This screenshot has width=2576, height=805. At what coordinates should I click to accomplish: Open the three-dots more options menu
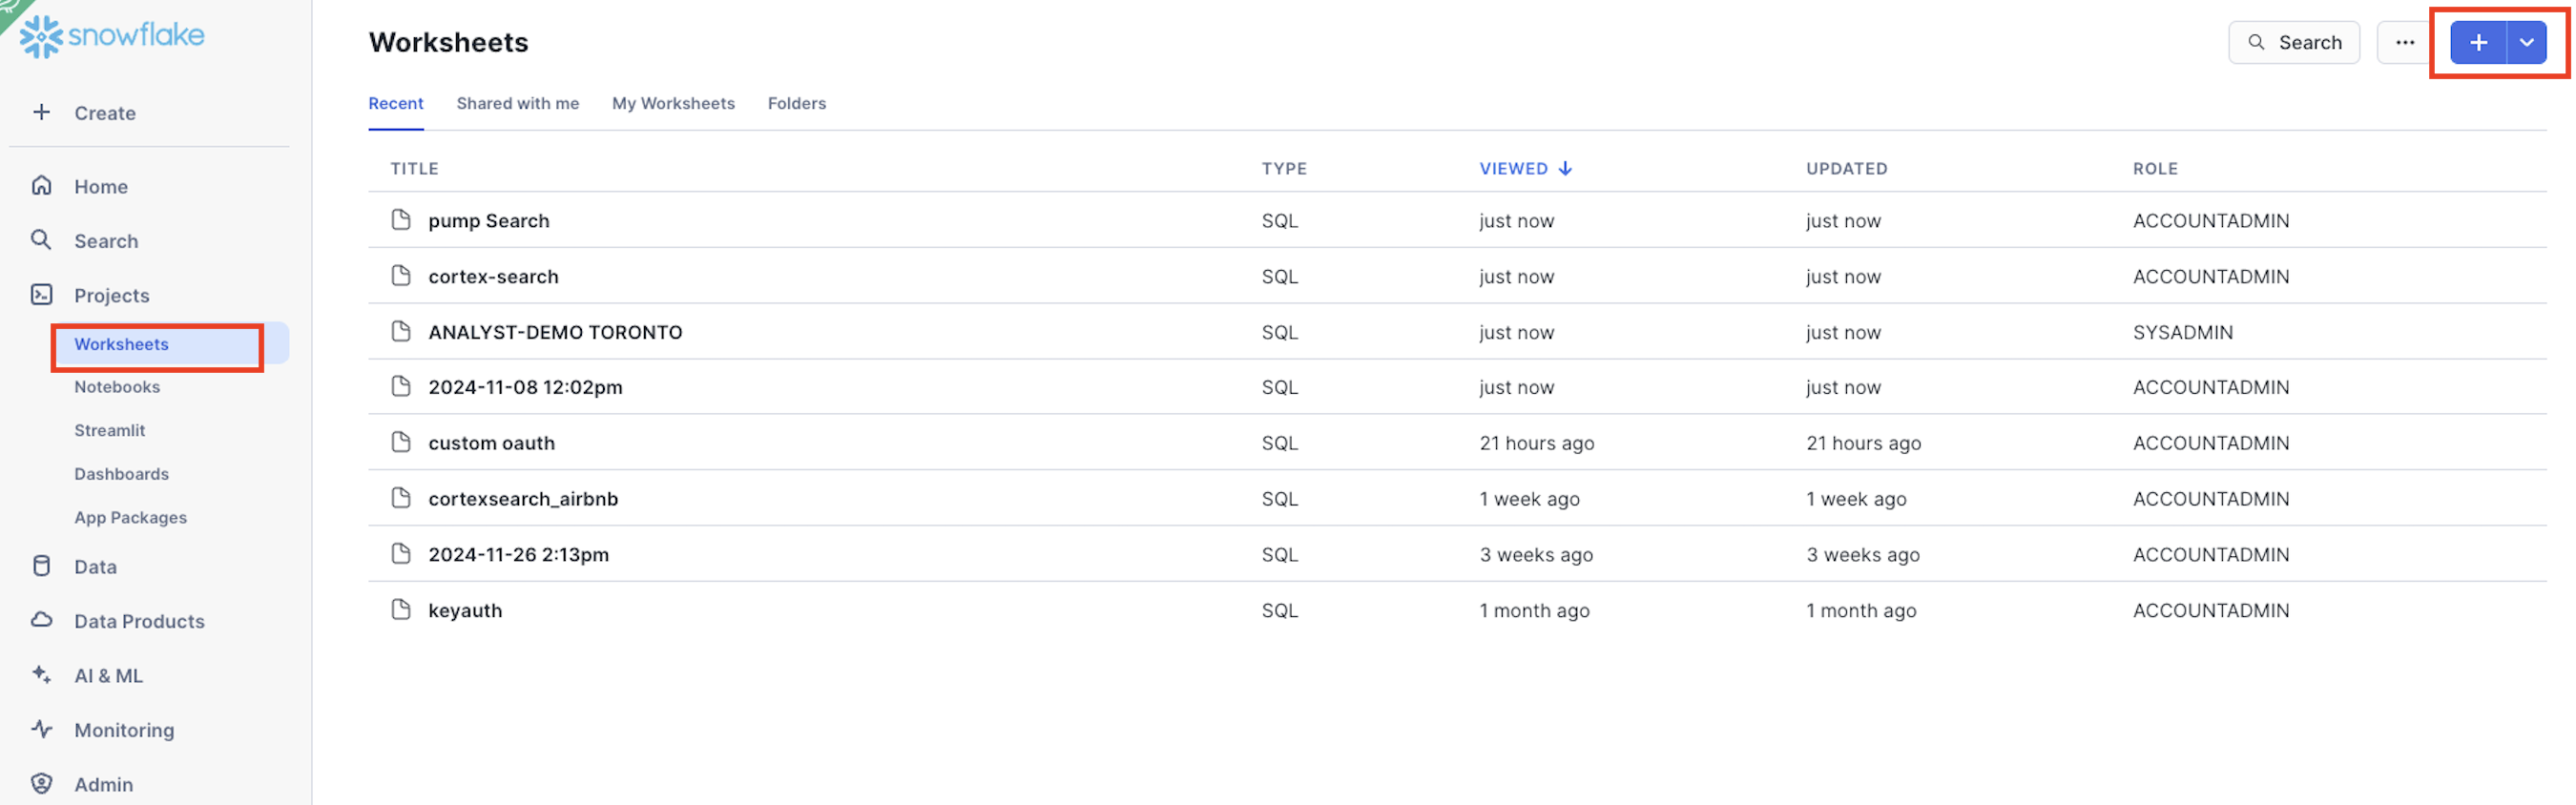[2404, 42]
